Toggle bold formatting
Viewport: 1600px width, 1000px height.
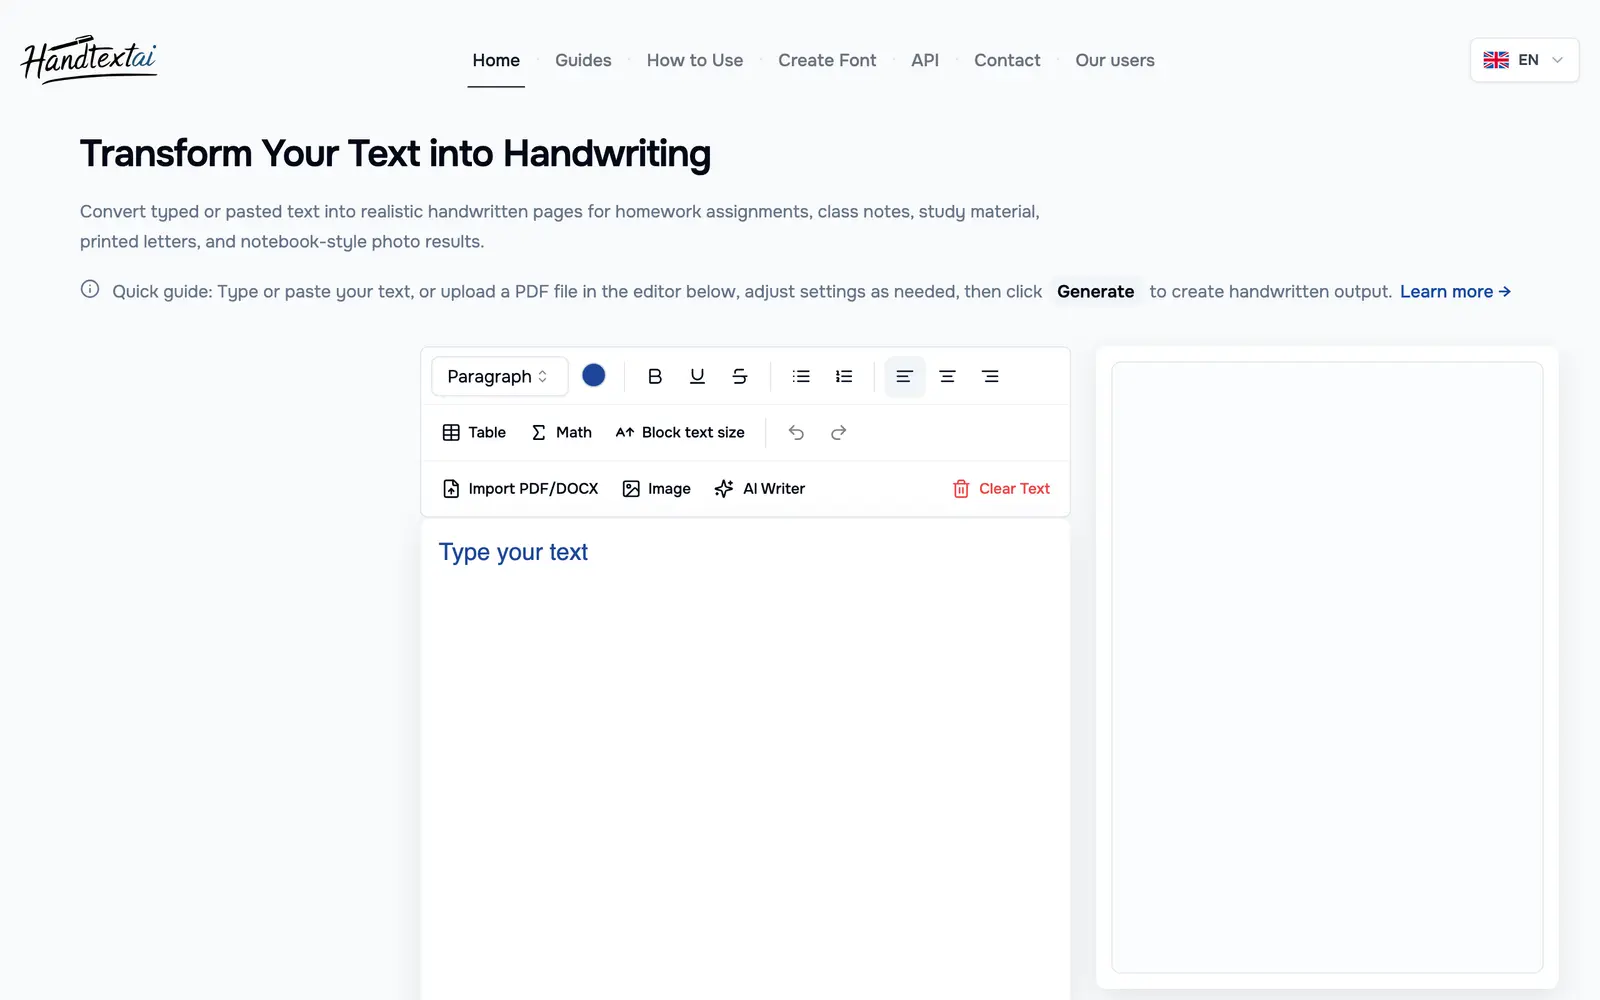[x=655, y=376]
